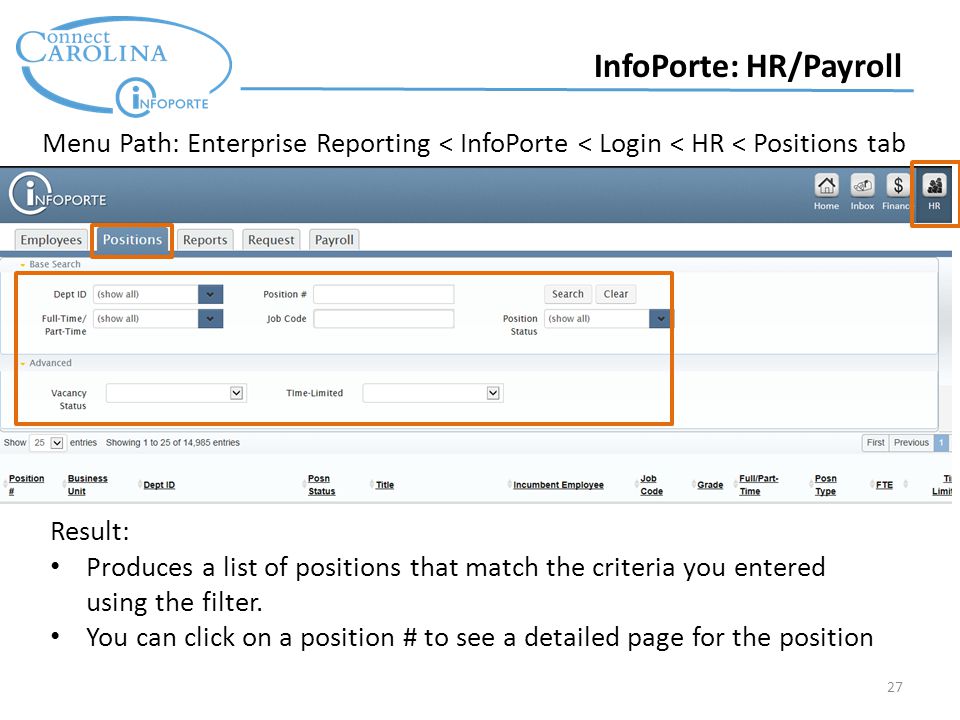Sort by Full/Part-Time column header

pyautogui.click(x=759, y=485)
